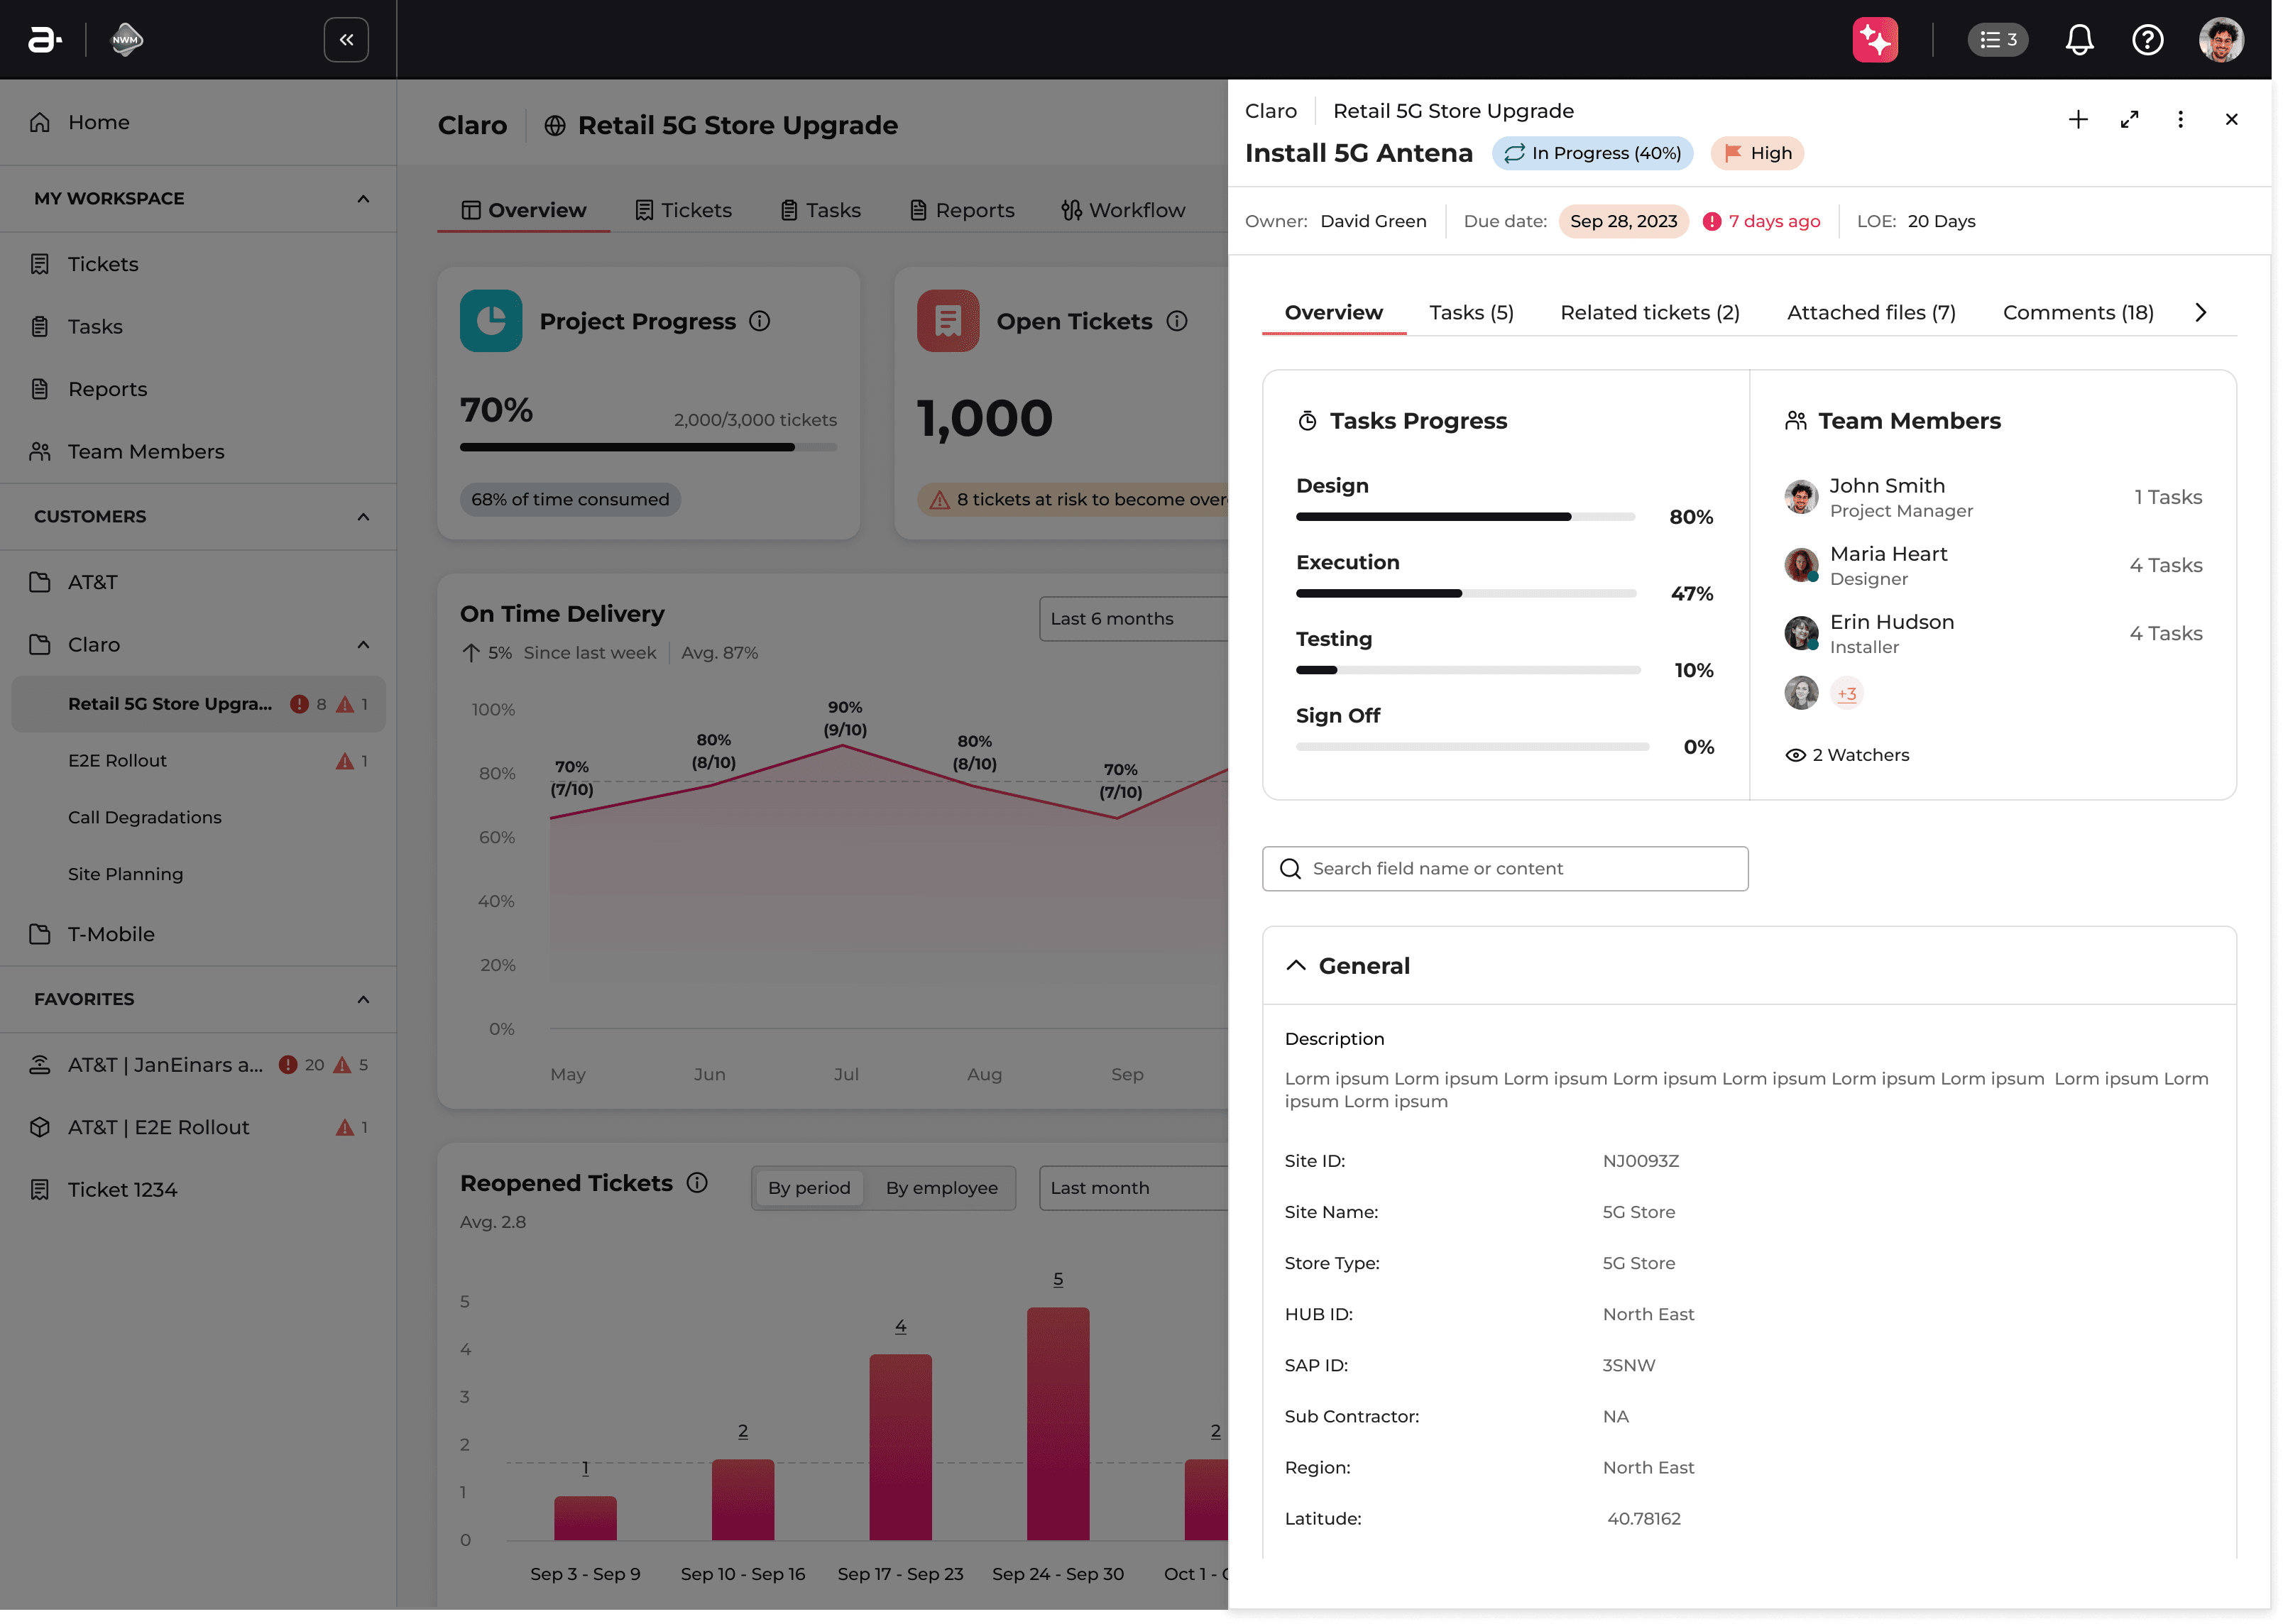
Task: Switch Reopened Tickets to By employee
Action: (941, 1187)
